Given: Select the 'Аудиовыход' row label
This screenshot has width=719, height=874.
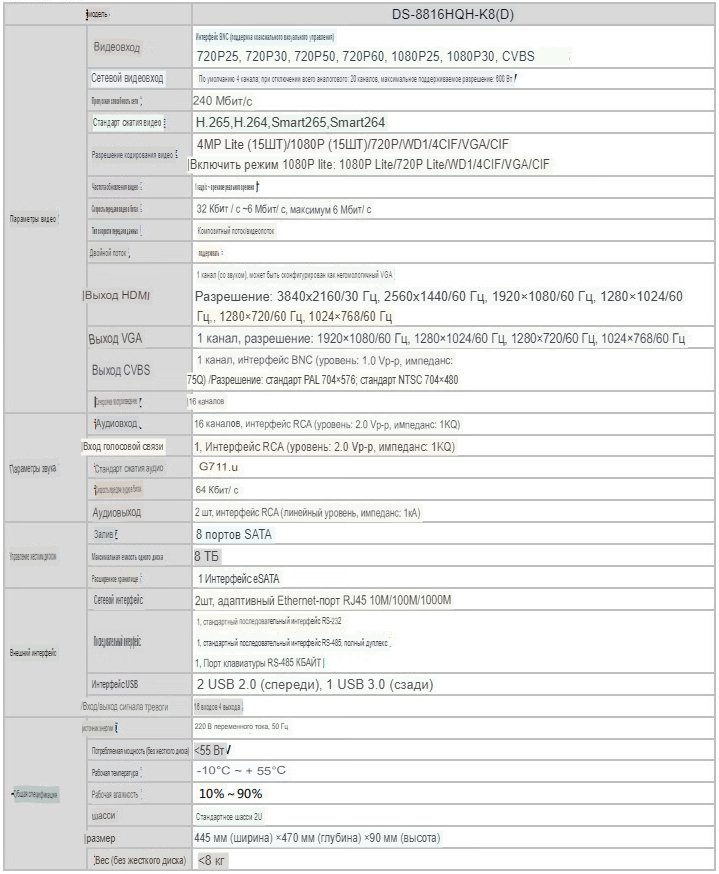Looking at the screenshot, I should [116, 512].
